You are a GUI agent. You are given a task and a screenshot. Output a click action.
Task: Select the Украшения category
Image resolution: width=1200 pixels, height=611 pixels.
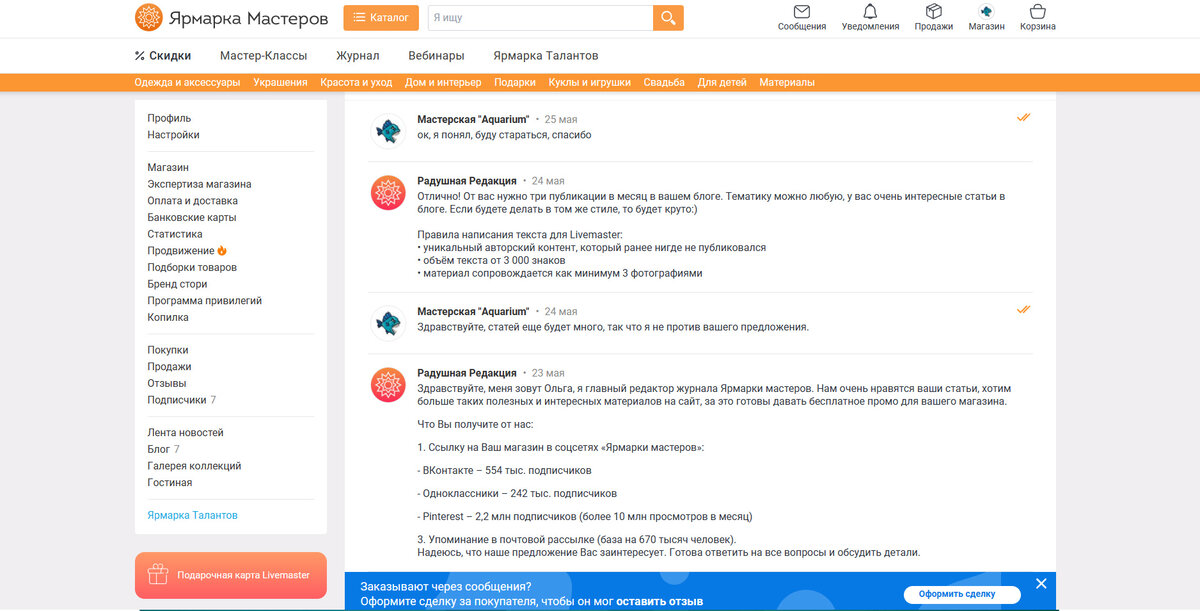[280, 82]
